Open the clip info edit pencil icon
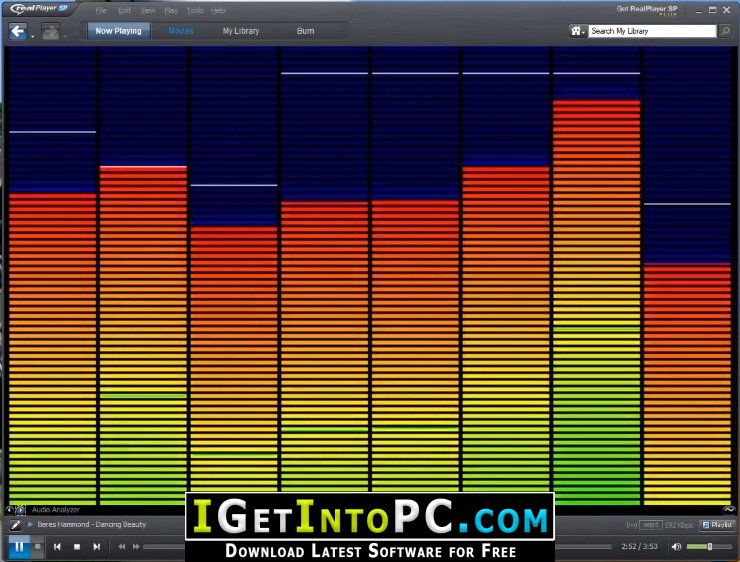This screenshot has width=740, height=562. (x=16, y=525)
